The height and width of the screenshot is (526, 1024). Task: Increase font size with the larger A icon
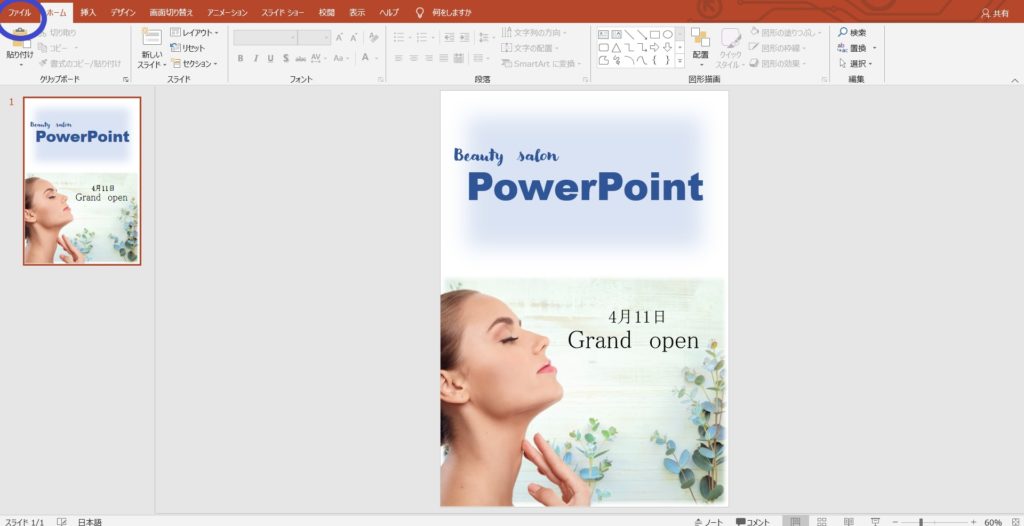(x=340, y=37)
